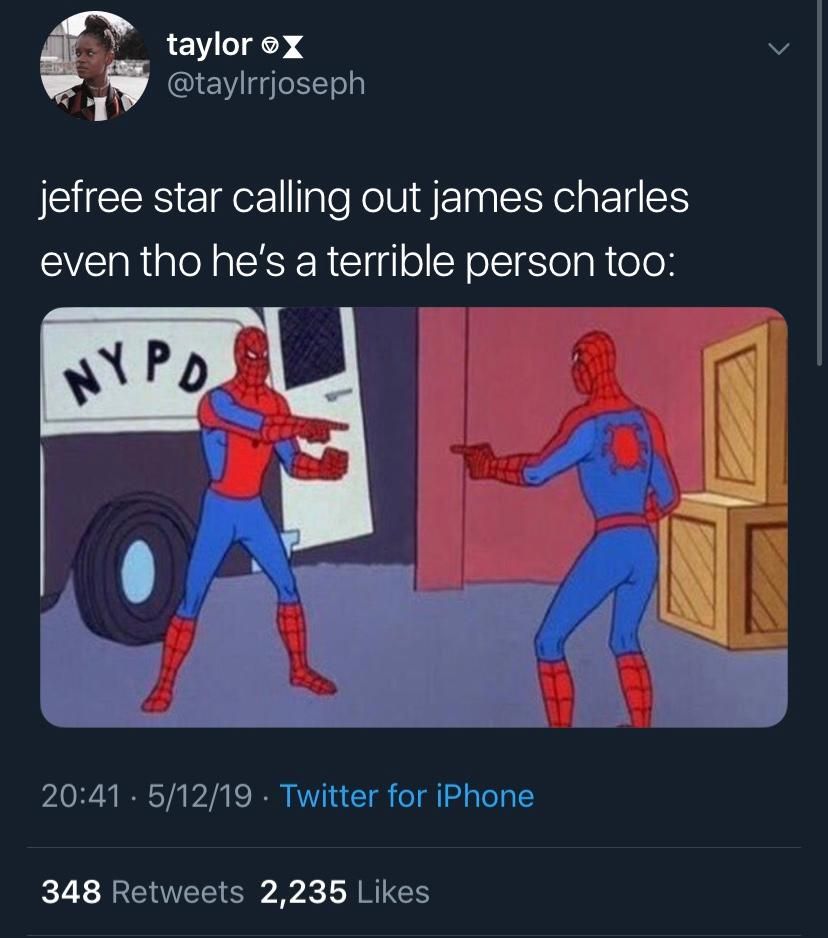
Task: Click the vertical scrollbar on right edge
Action: (820, 182)
